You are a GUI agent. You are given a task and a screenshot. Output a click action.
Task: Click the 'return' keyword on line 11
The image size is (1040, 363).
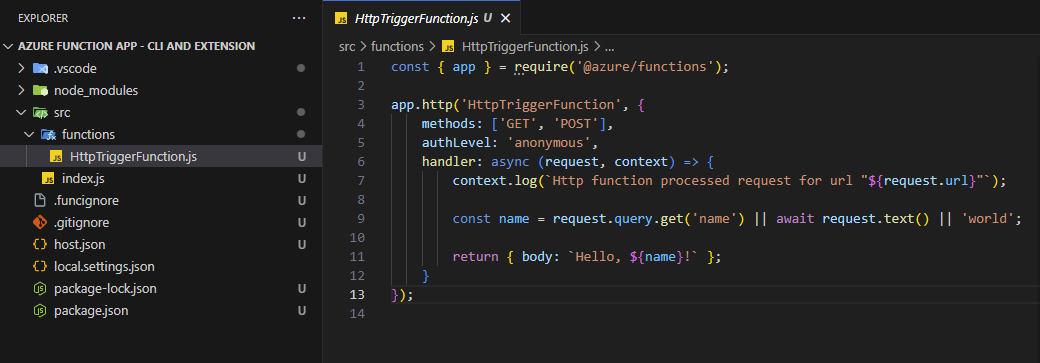tap(476, 257)
